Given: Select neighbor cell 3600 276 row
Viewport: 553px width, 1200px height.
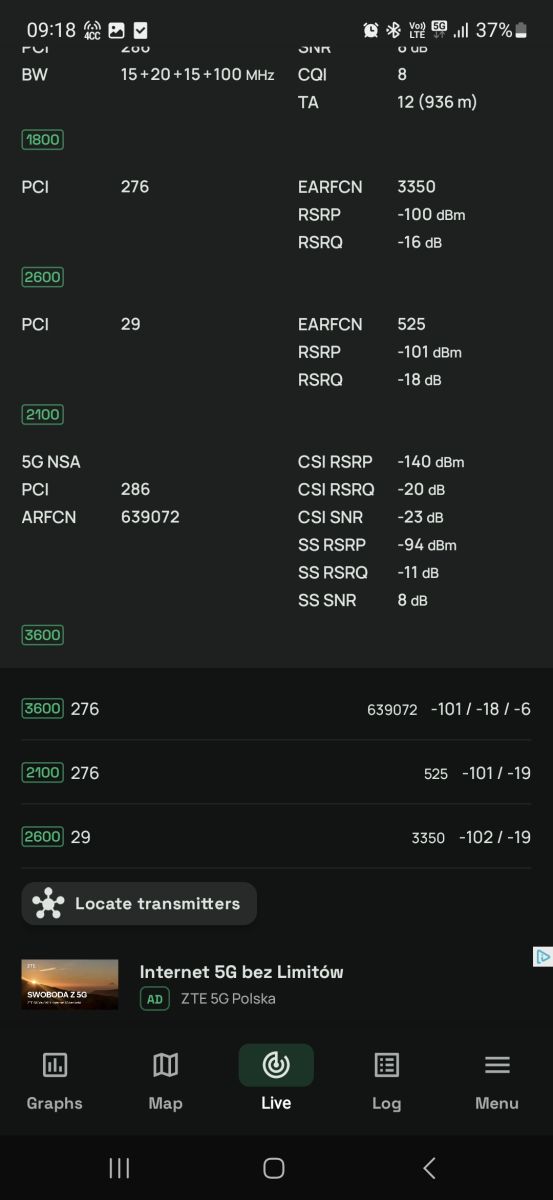Looking at the screenshot, I should pyautogui.click(x=276, y=709).
